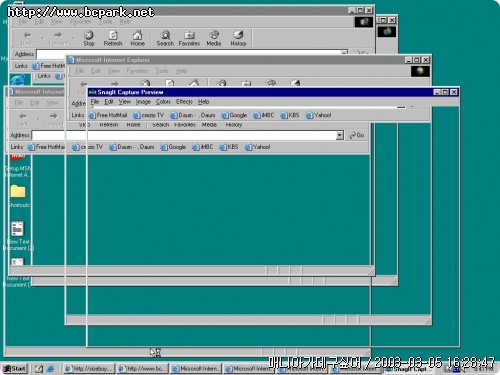Open iMBC link under SnagIt menu bar
500x375 pixels.
(x=264, y=115)
